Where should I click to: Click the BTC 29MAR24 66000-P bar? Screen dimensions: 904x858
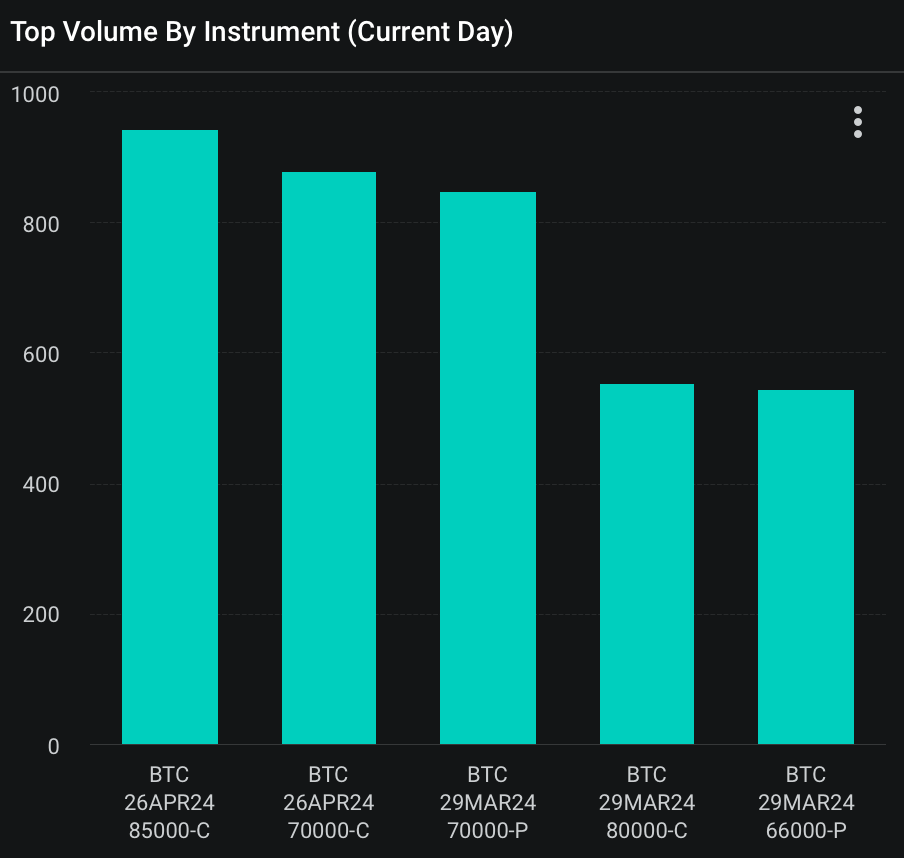pos(805,567)
